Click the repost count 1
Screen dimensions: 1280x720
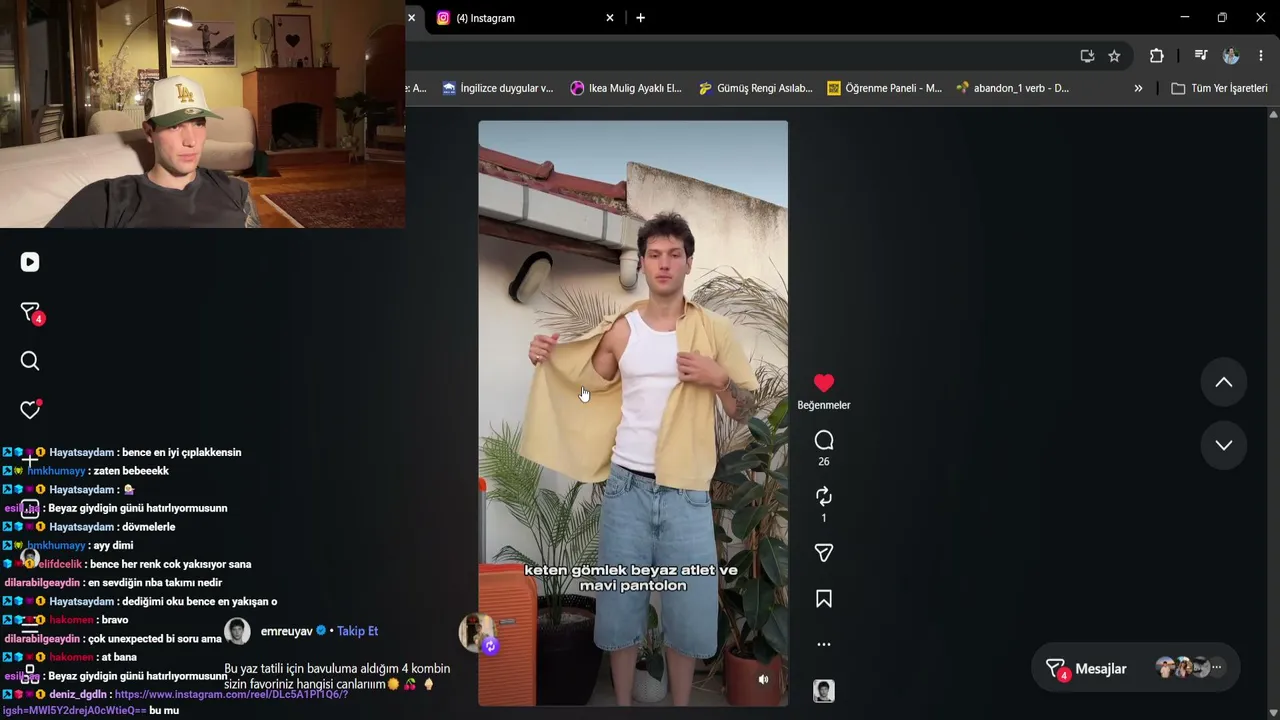[824, 518]
